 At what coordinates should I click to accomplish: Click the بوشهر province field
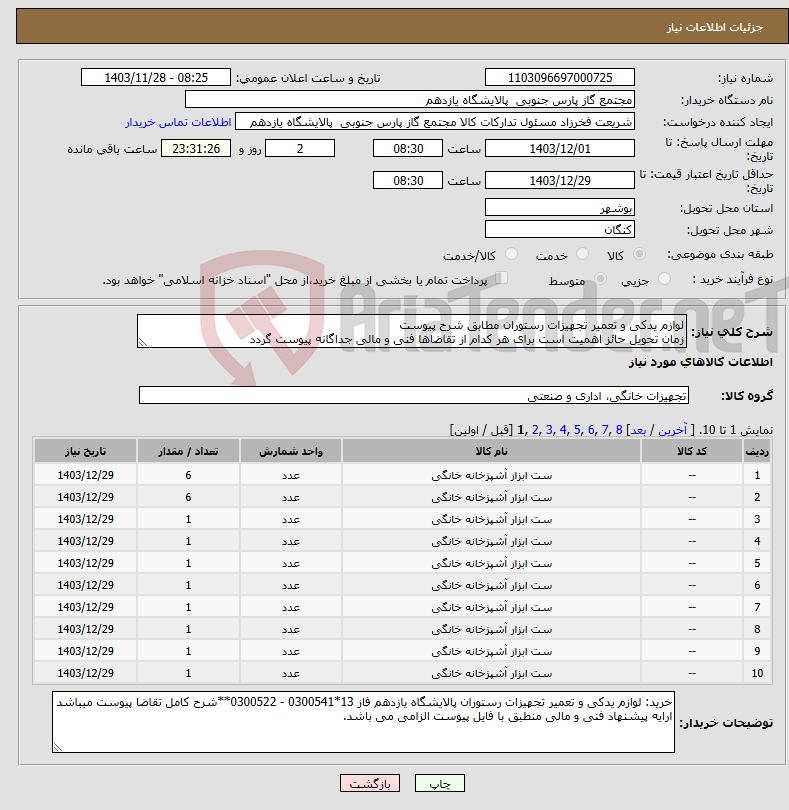560,208
